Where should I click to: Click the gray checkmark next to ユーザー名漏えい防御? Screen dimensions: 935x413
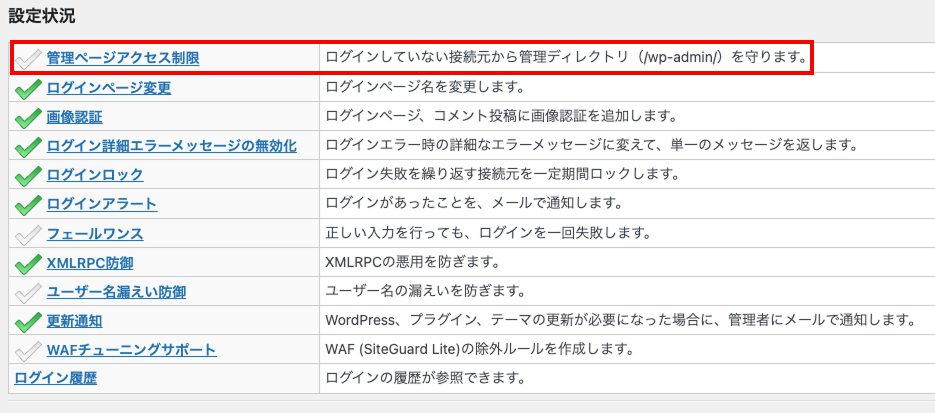click(x=28, y=292)
